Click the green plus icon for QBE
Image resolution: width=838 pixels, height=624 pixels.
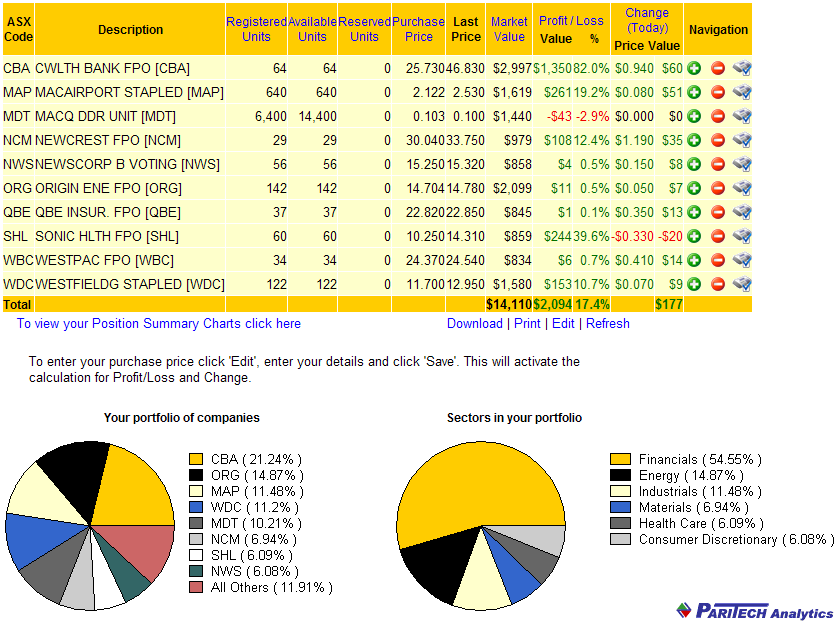[x=694, y=213]
